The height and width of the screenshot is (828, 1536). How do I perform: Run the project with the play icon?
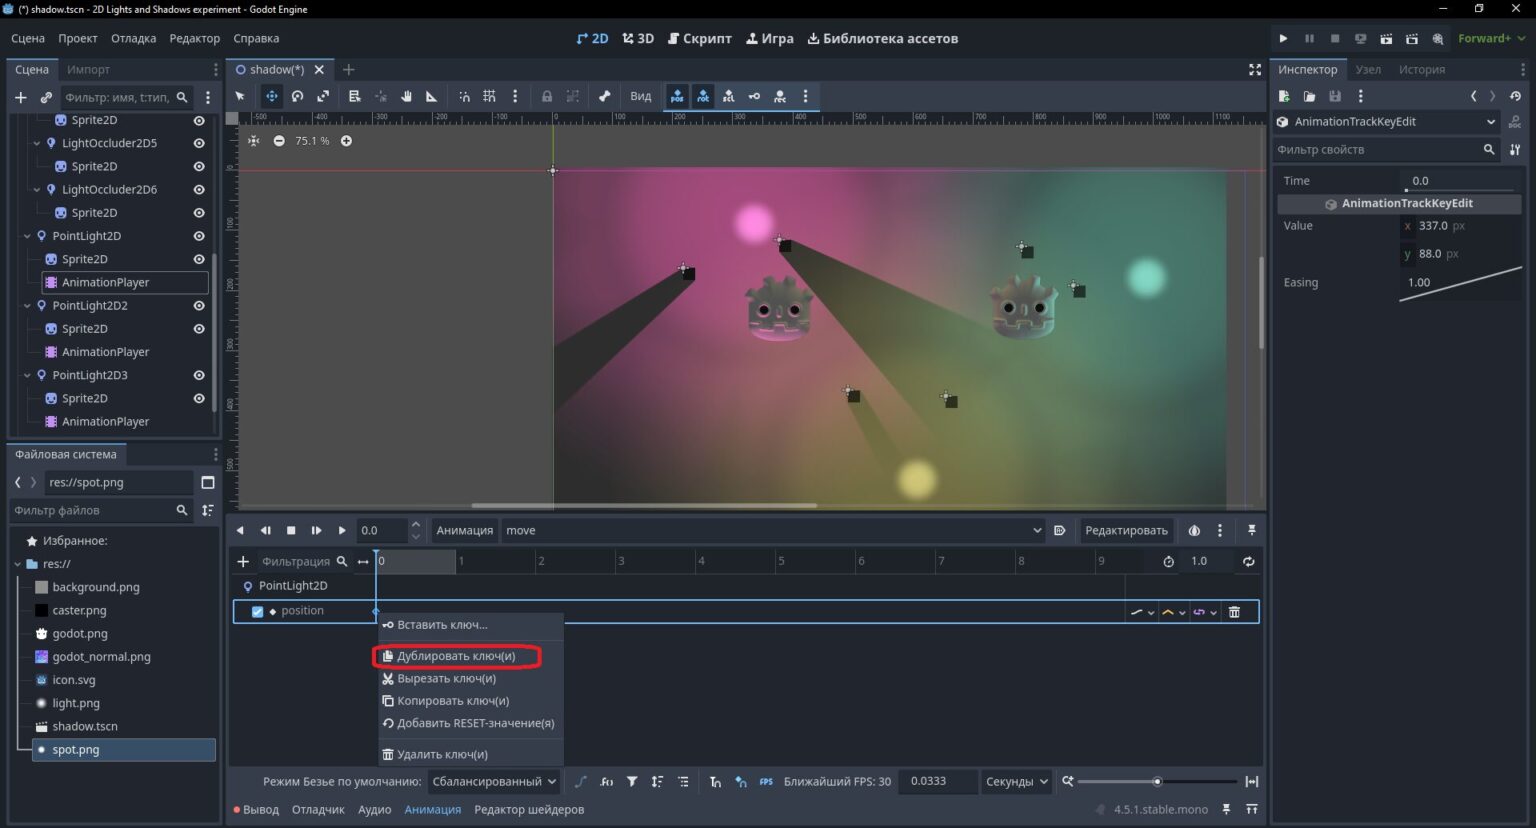[1283, 38]
